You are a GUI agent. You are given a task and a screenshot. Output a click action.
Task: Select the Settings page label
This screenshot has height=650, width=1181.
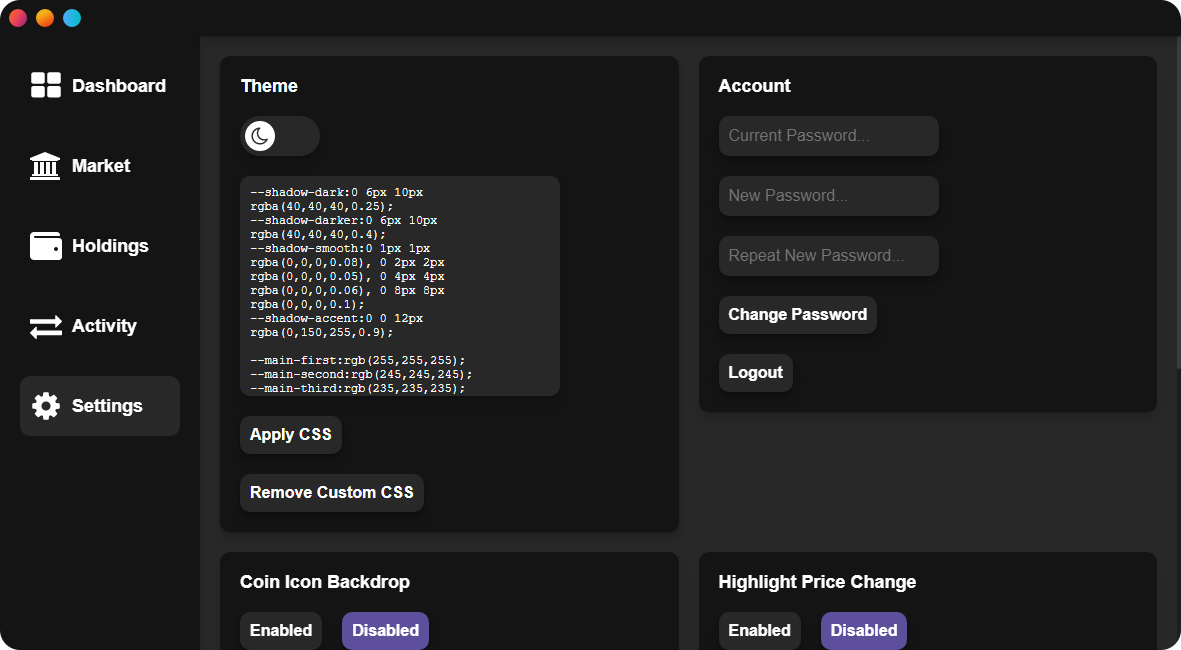click(x=107, y=406)
